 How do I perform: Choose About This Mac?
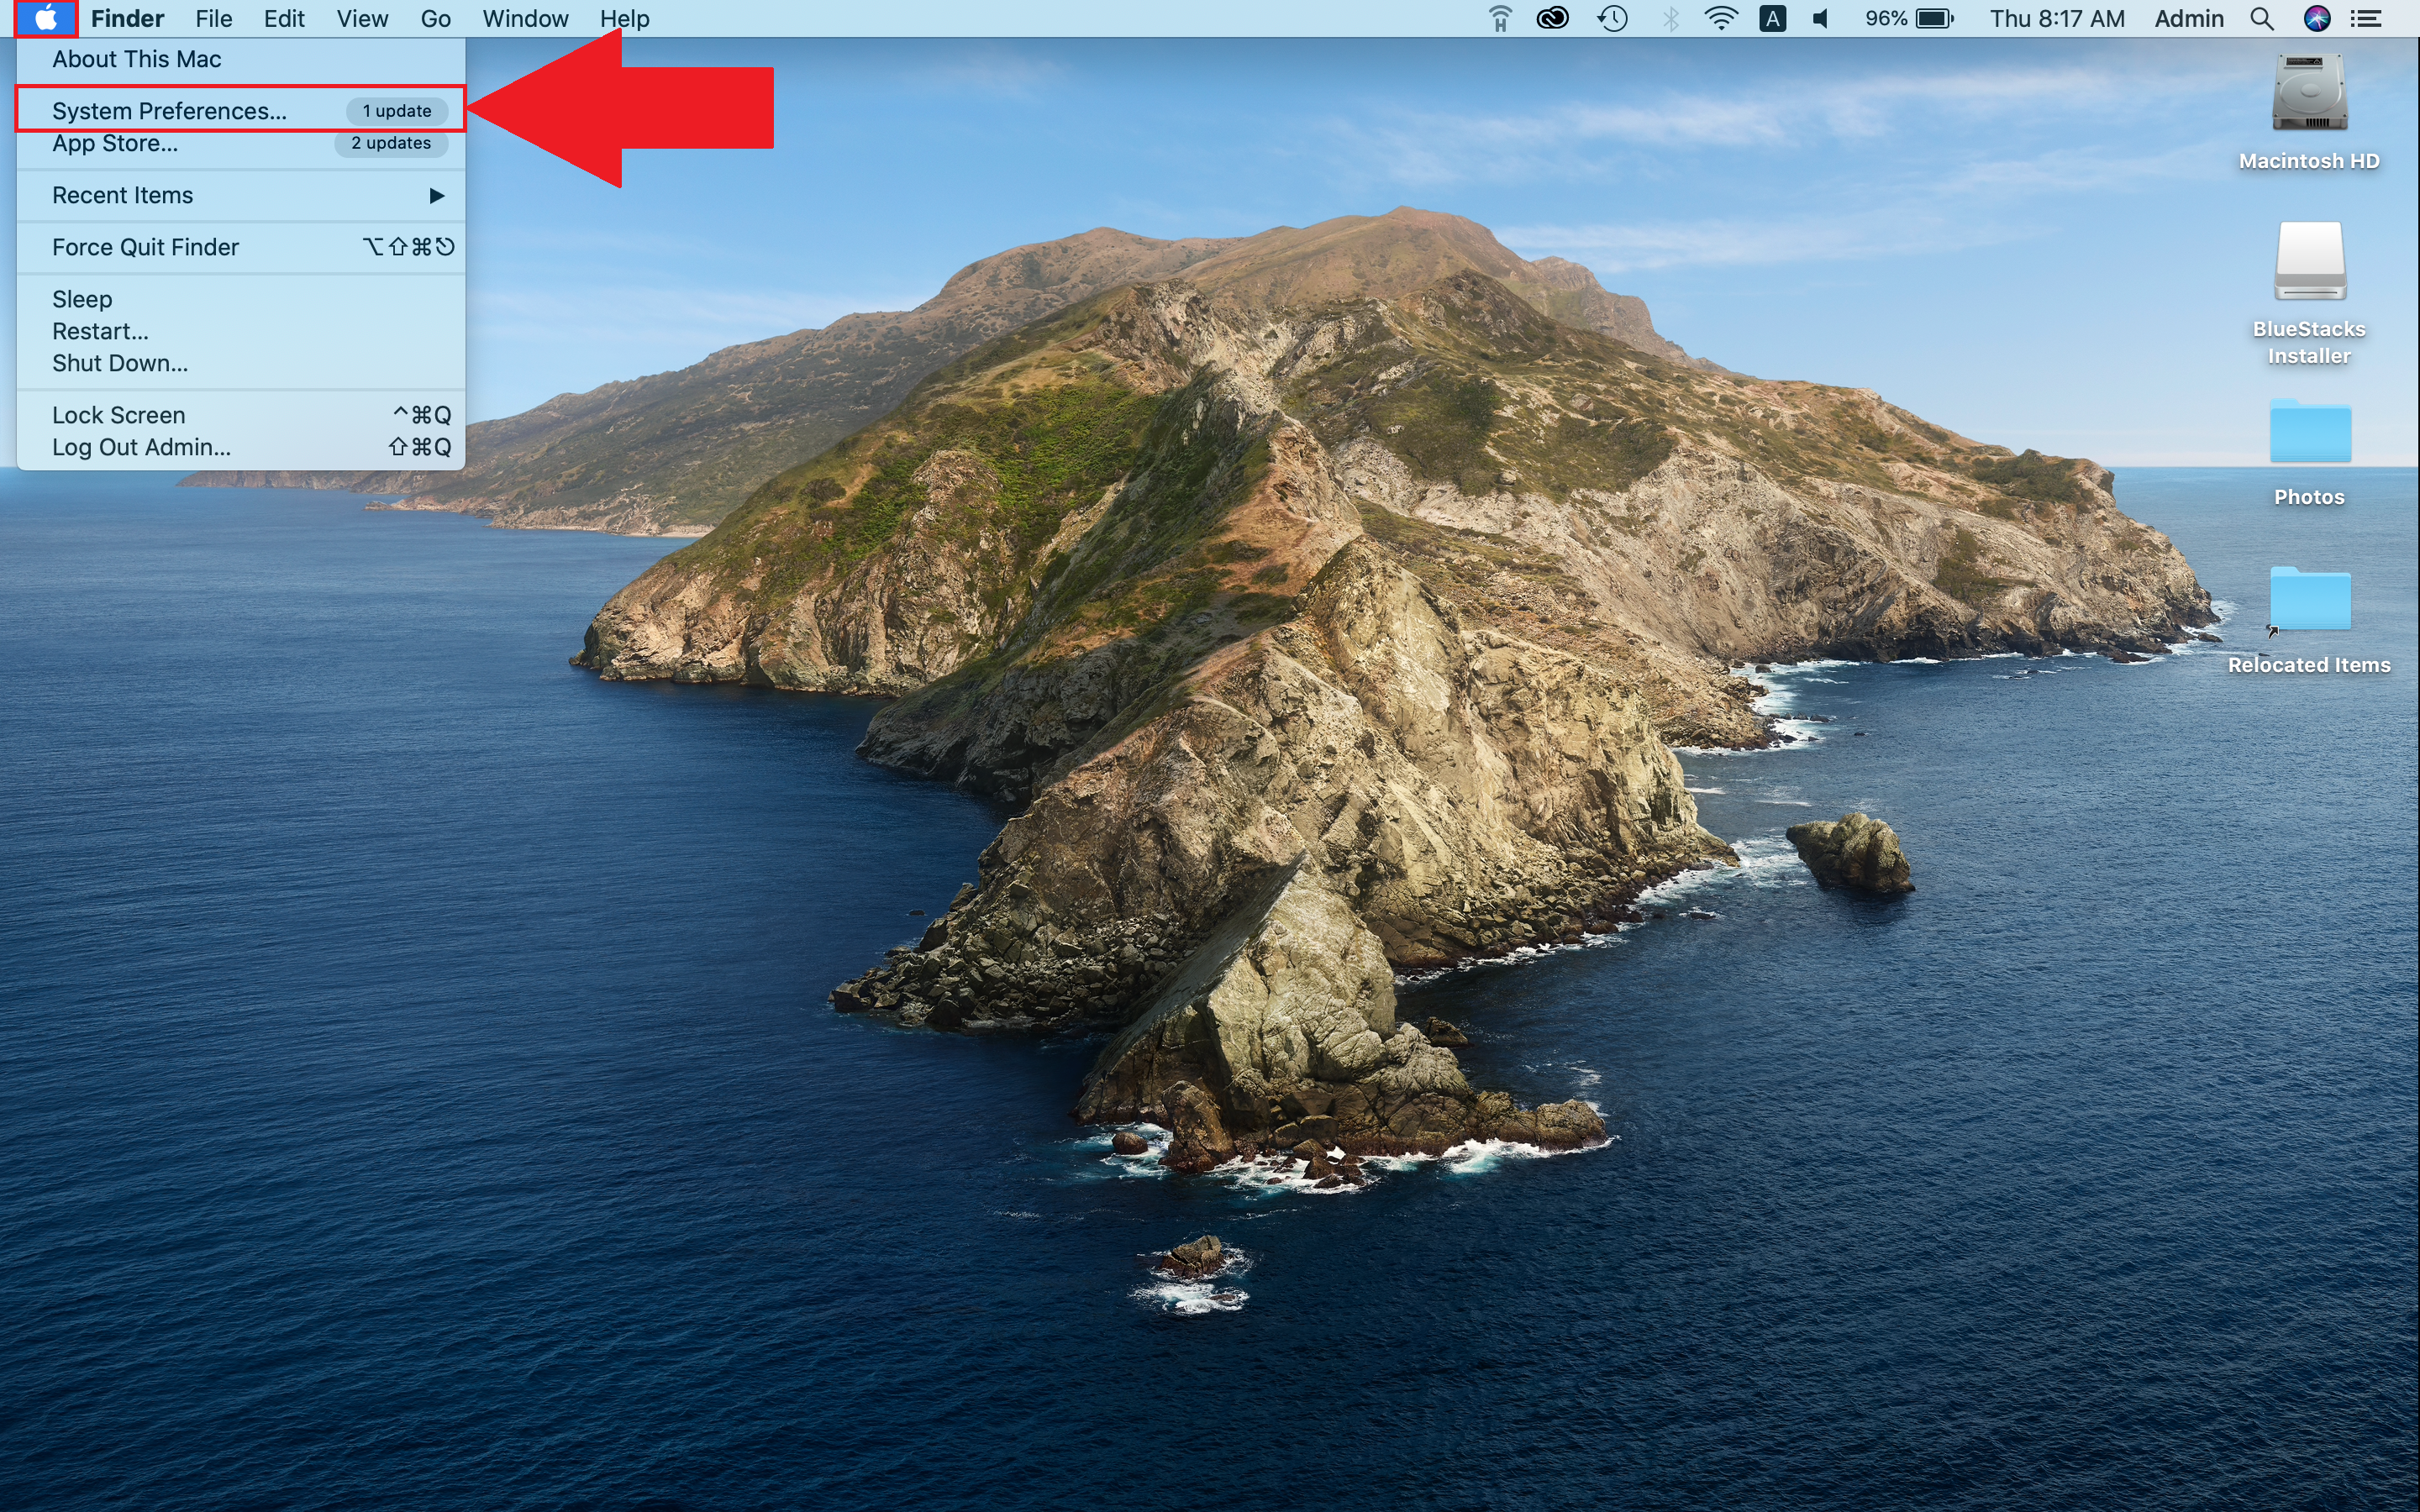(241, 59)
